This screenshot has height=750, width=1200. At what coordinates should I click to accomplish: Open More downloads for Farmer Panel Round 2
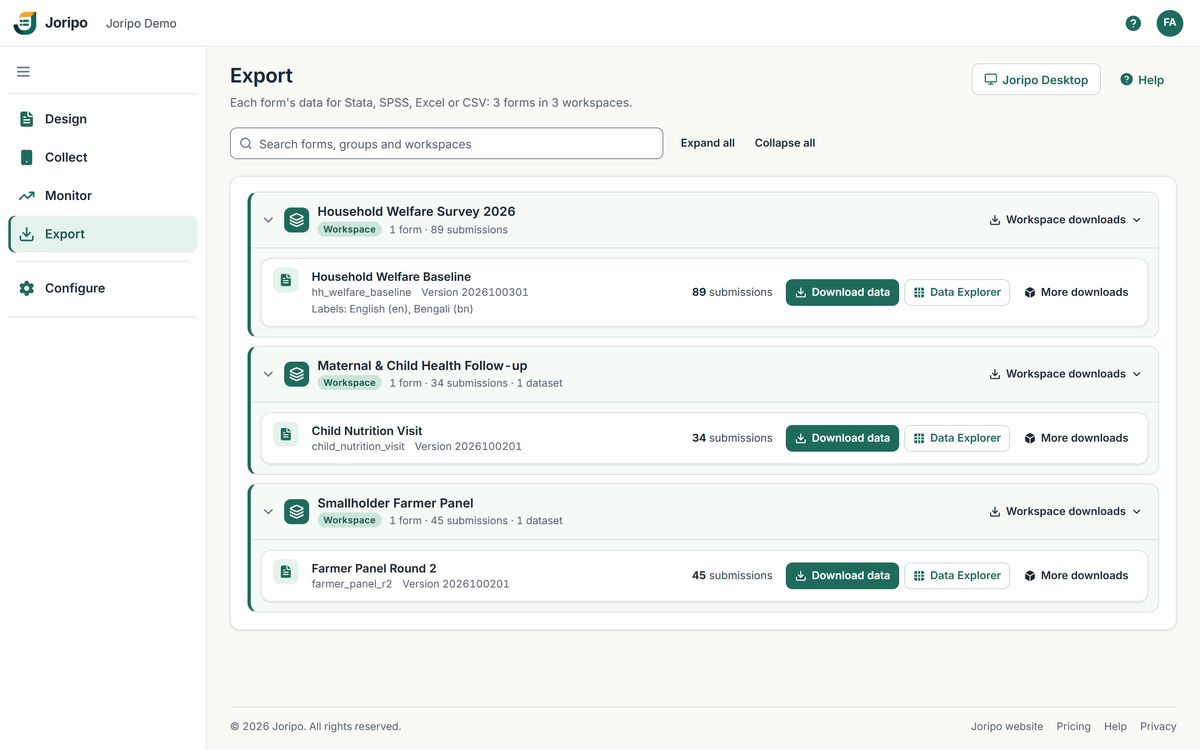[x=1076, y=575]
